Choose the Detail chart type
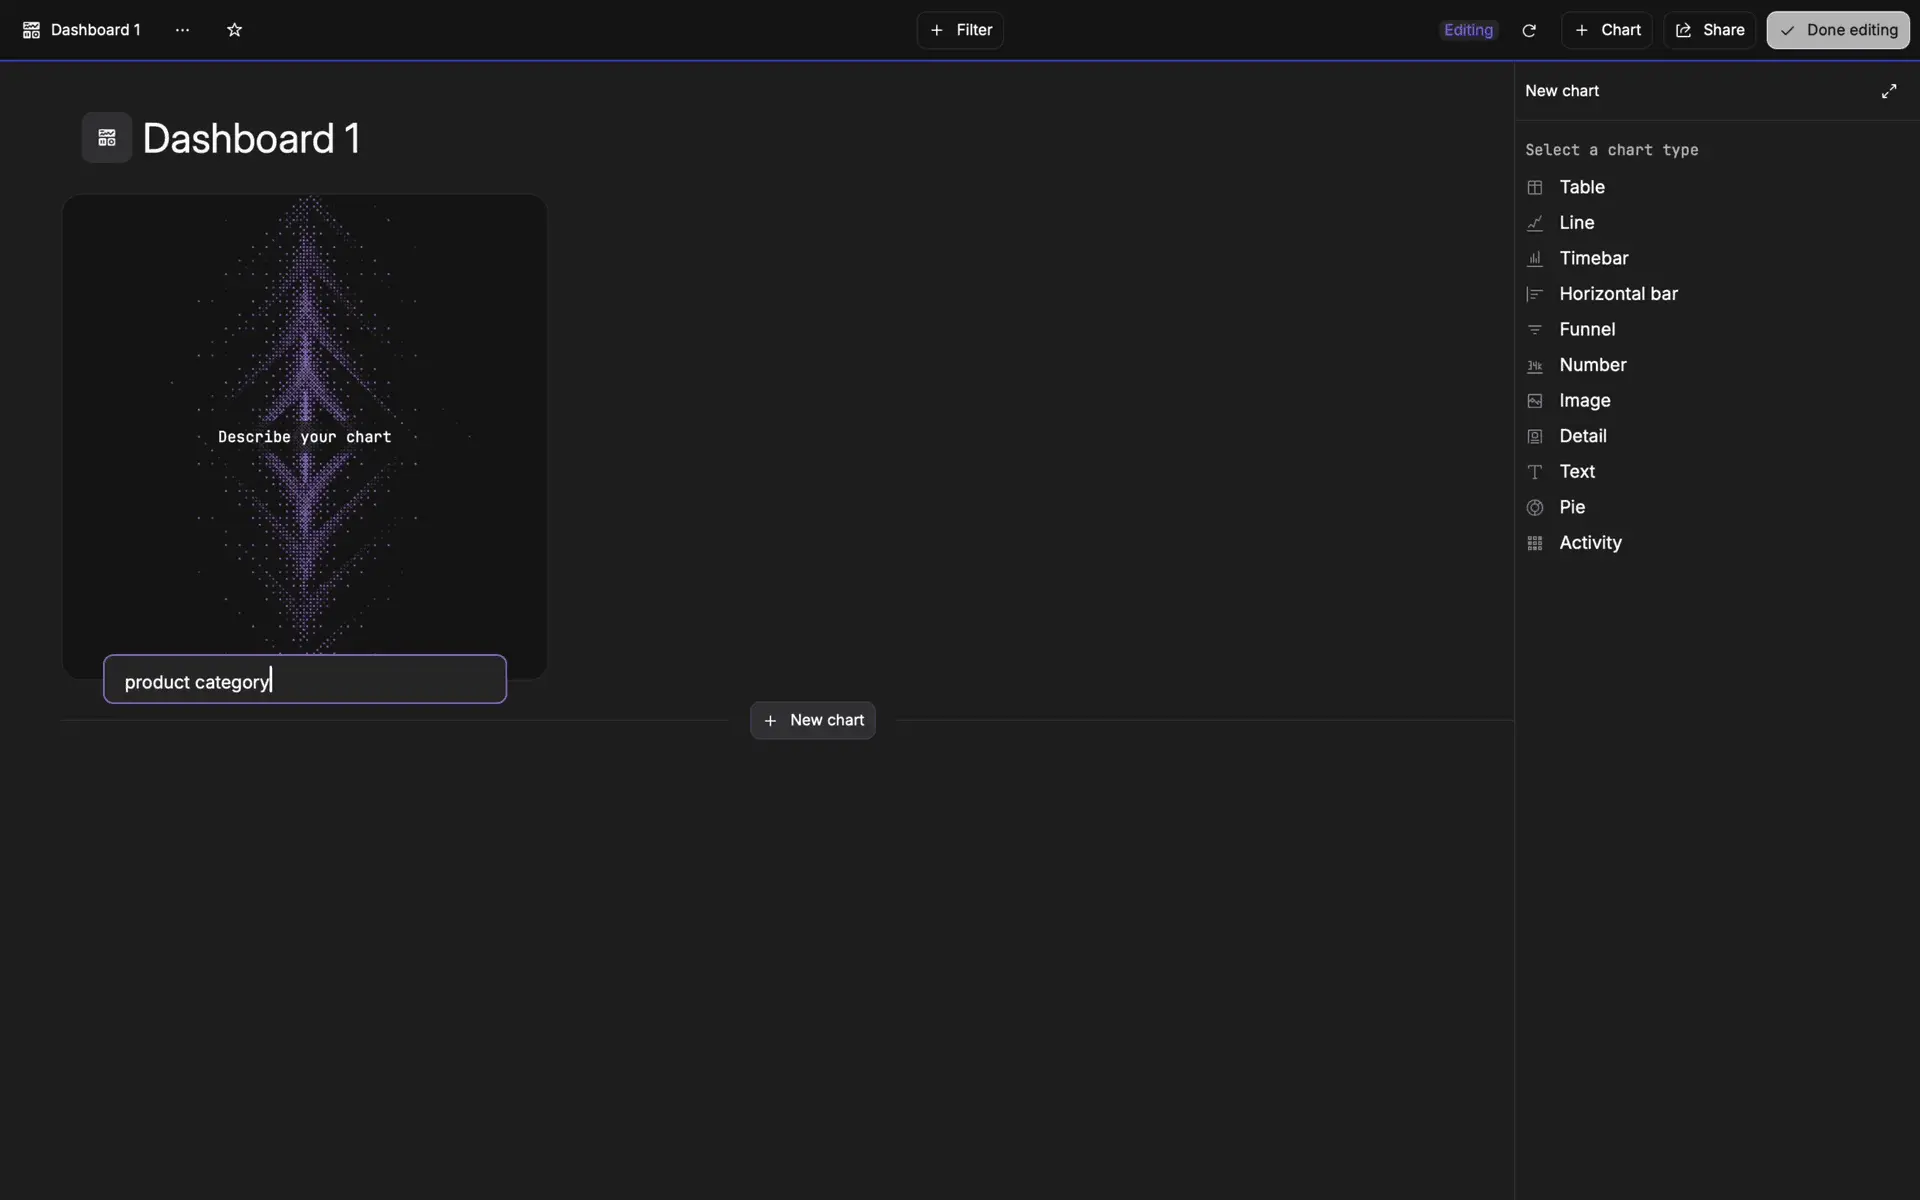1920x1200 pixels. 1582,436
